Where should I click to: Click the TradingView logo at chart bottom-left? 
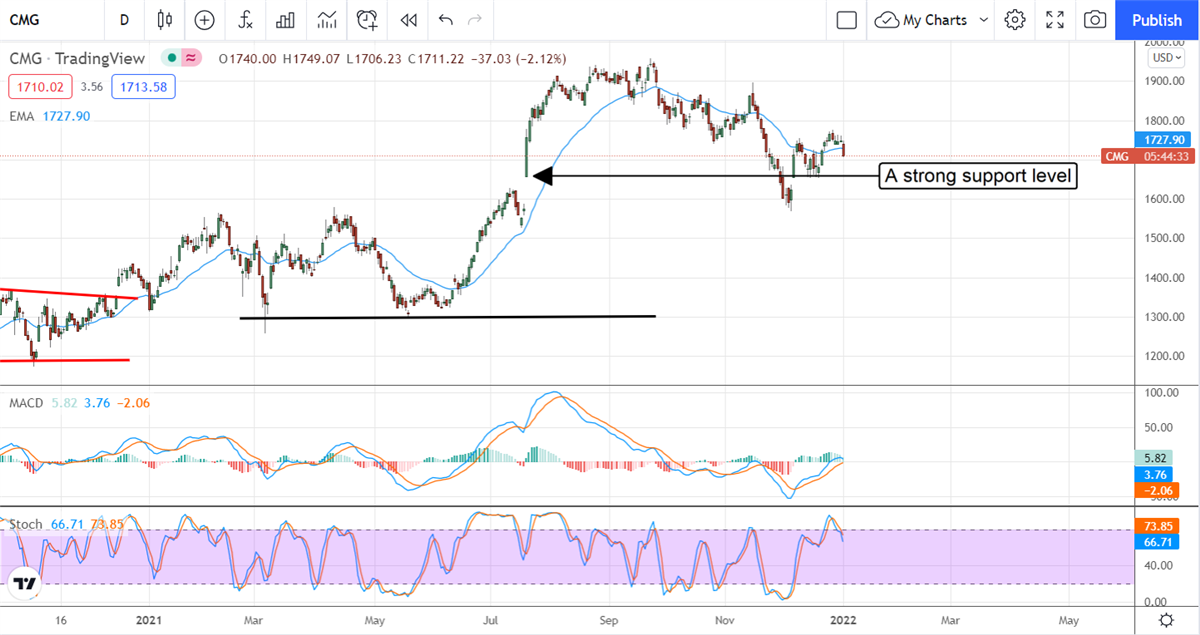[25, 582]
